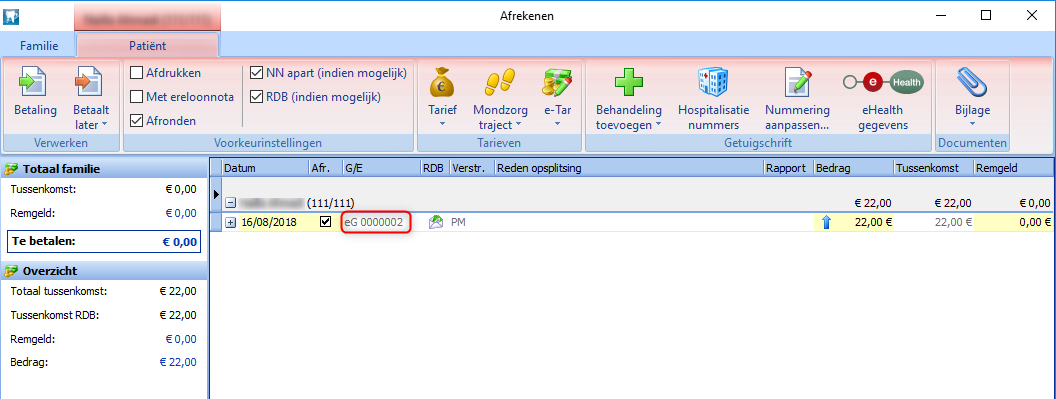
Task: Open the Behandeling toevoegen dropdown arrow
Action: pyautogui.click(x=658, y=125)
